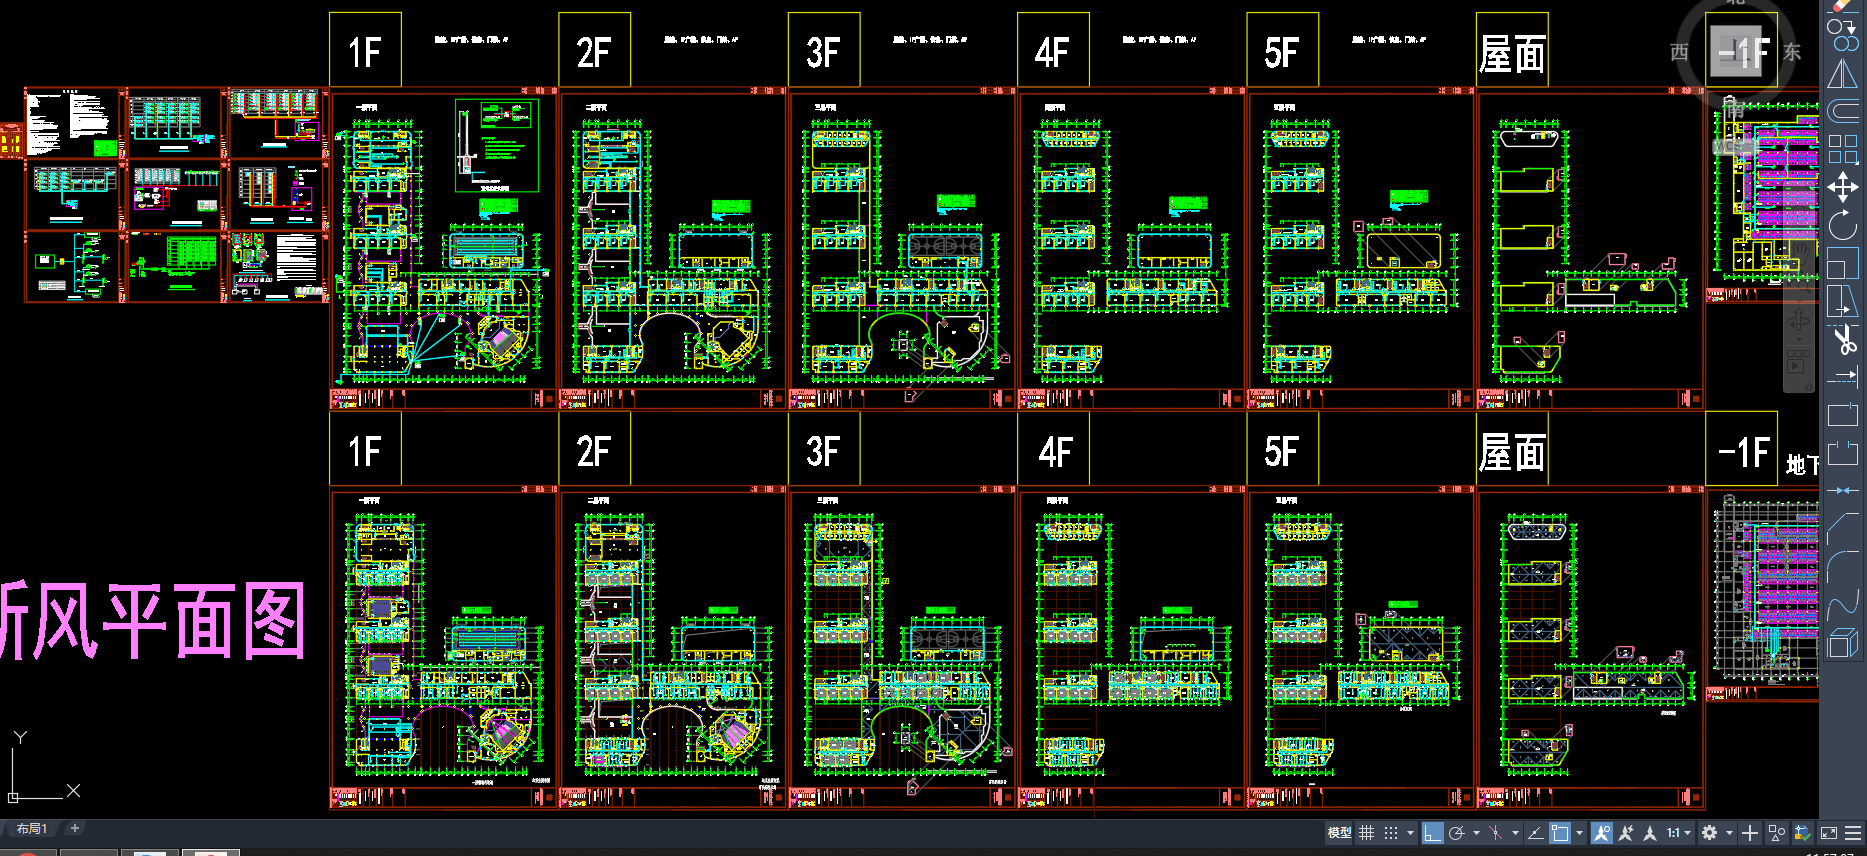The image size is (1867, 856).
Task: Select the Array tool
Action: click(x=1843, y=149)
